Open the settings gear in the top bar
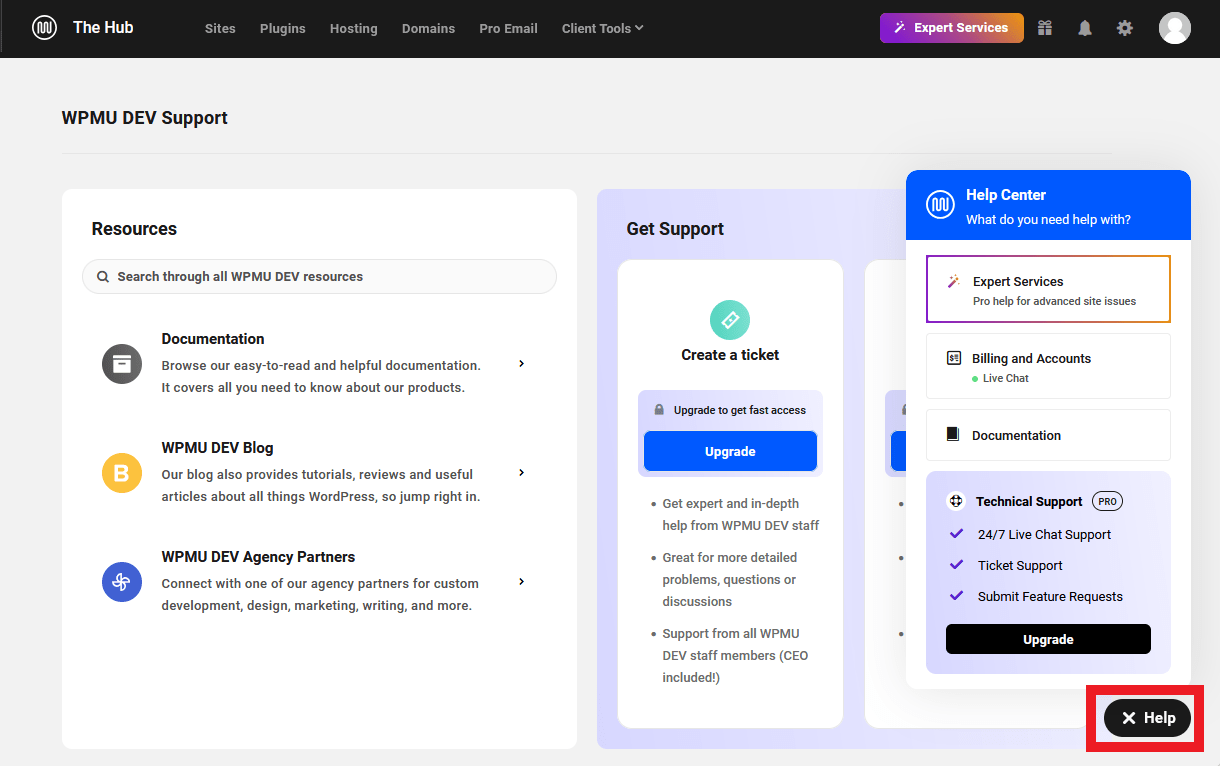 coord(1124,27)
